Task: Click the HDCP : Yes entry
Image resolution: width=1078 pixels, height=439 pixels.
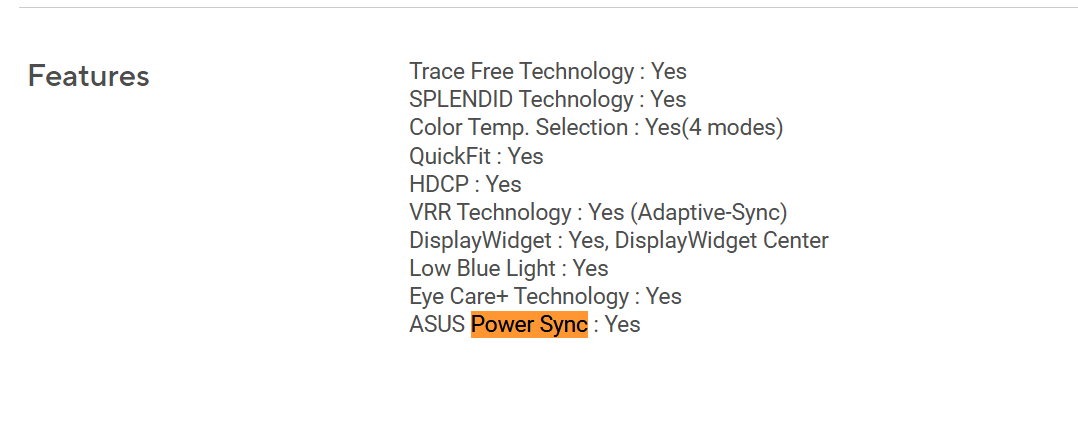Action: [x=465, y=184]
